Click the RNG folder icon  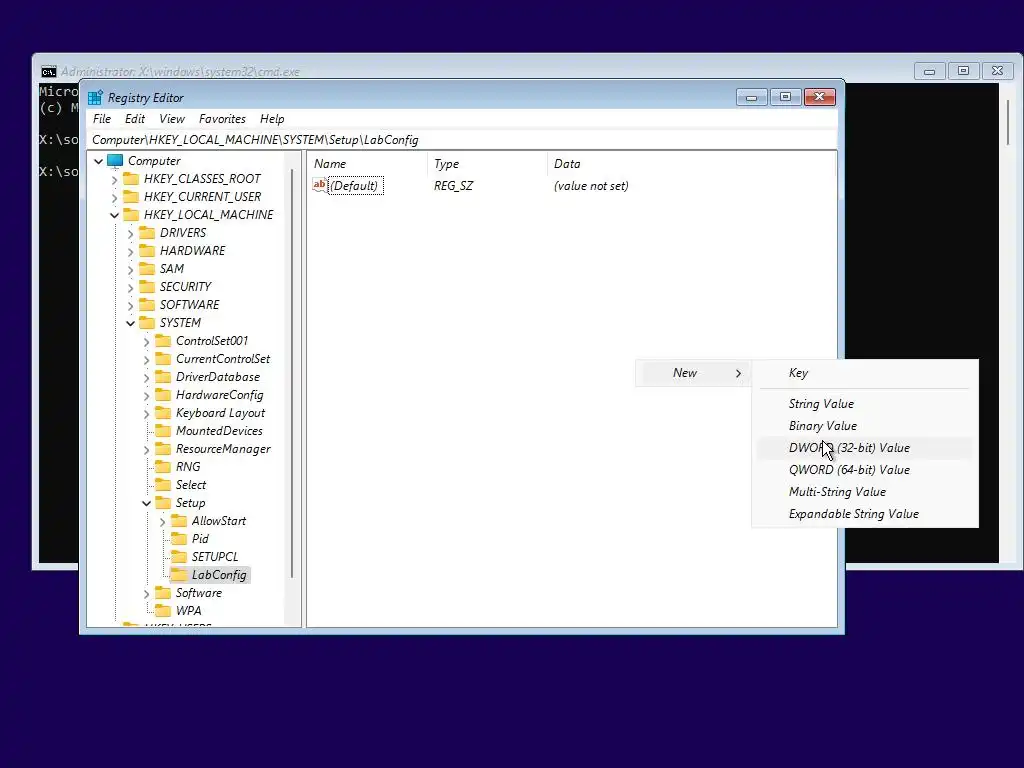click(x=163, y=467)
